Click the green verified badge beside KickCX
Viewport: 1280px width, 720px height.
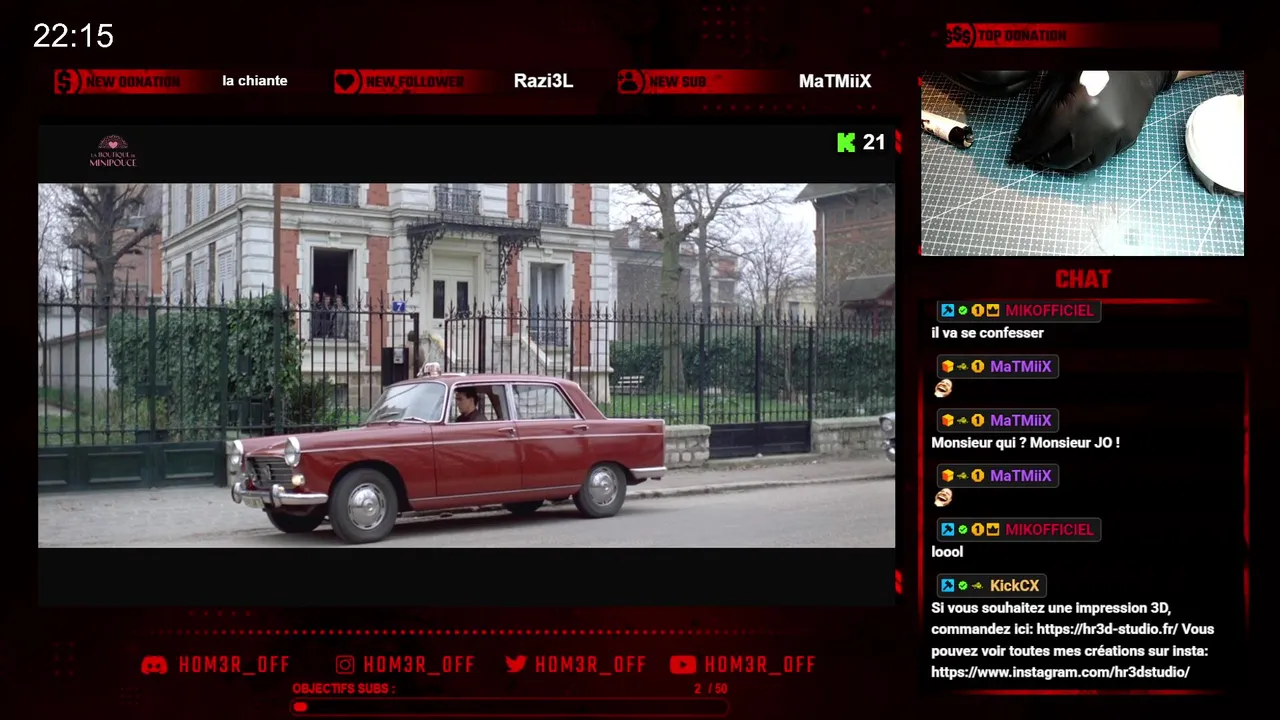pos(962,586)
